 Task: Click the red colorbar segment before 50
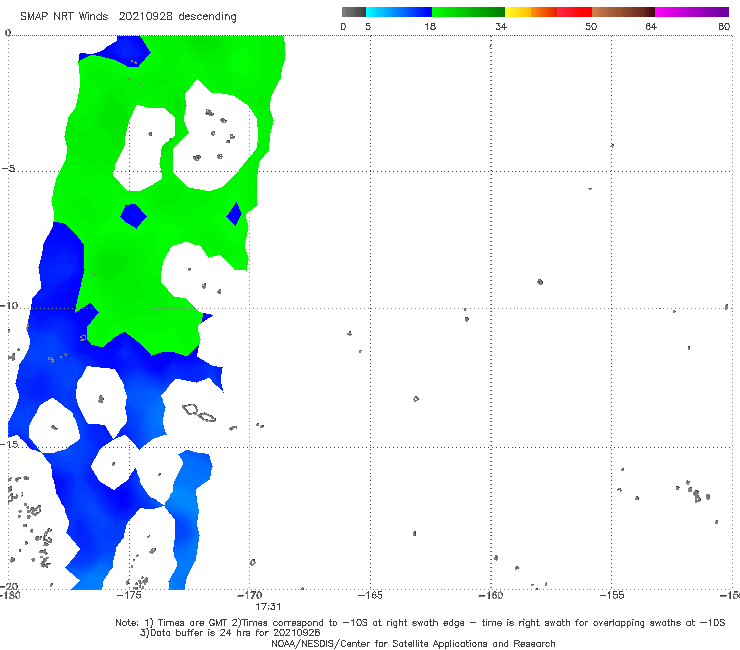(x=574, y=12)
